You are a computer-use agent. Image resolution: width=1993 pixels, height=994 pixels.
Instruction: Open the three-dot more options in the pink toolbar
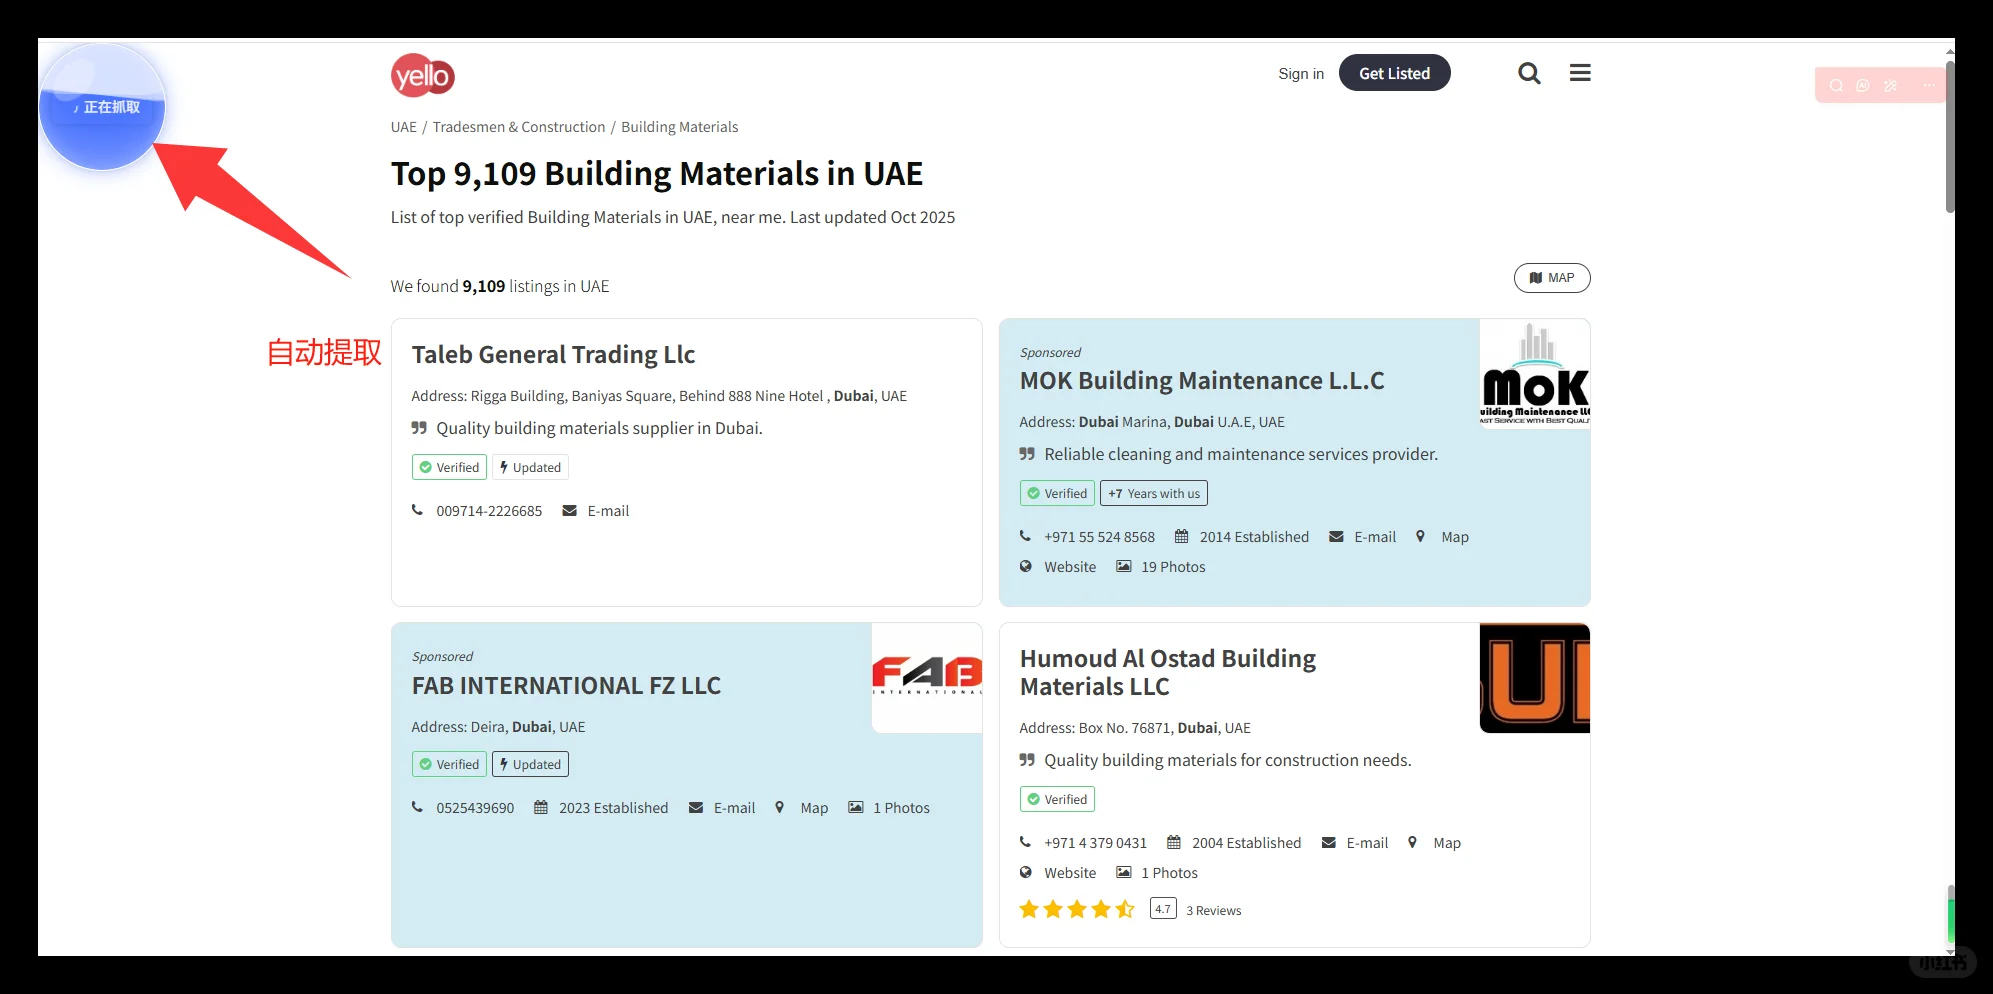pyautogui.click(x=1928, y=86)
